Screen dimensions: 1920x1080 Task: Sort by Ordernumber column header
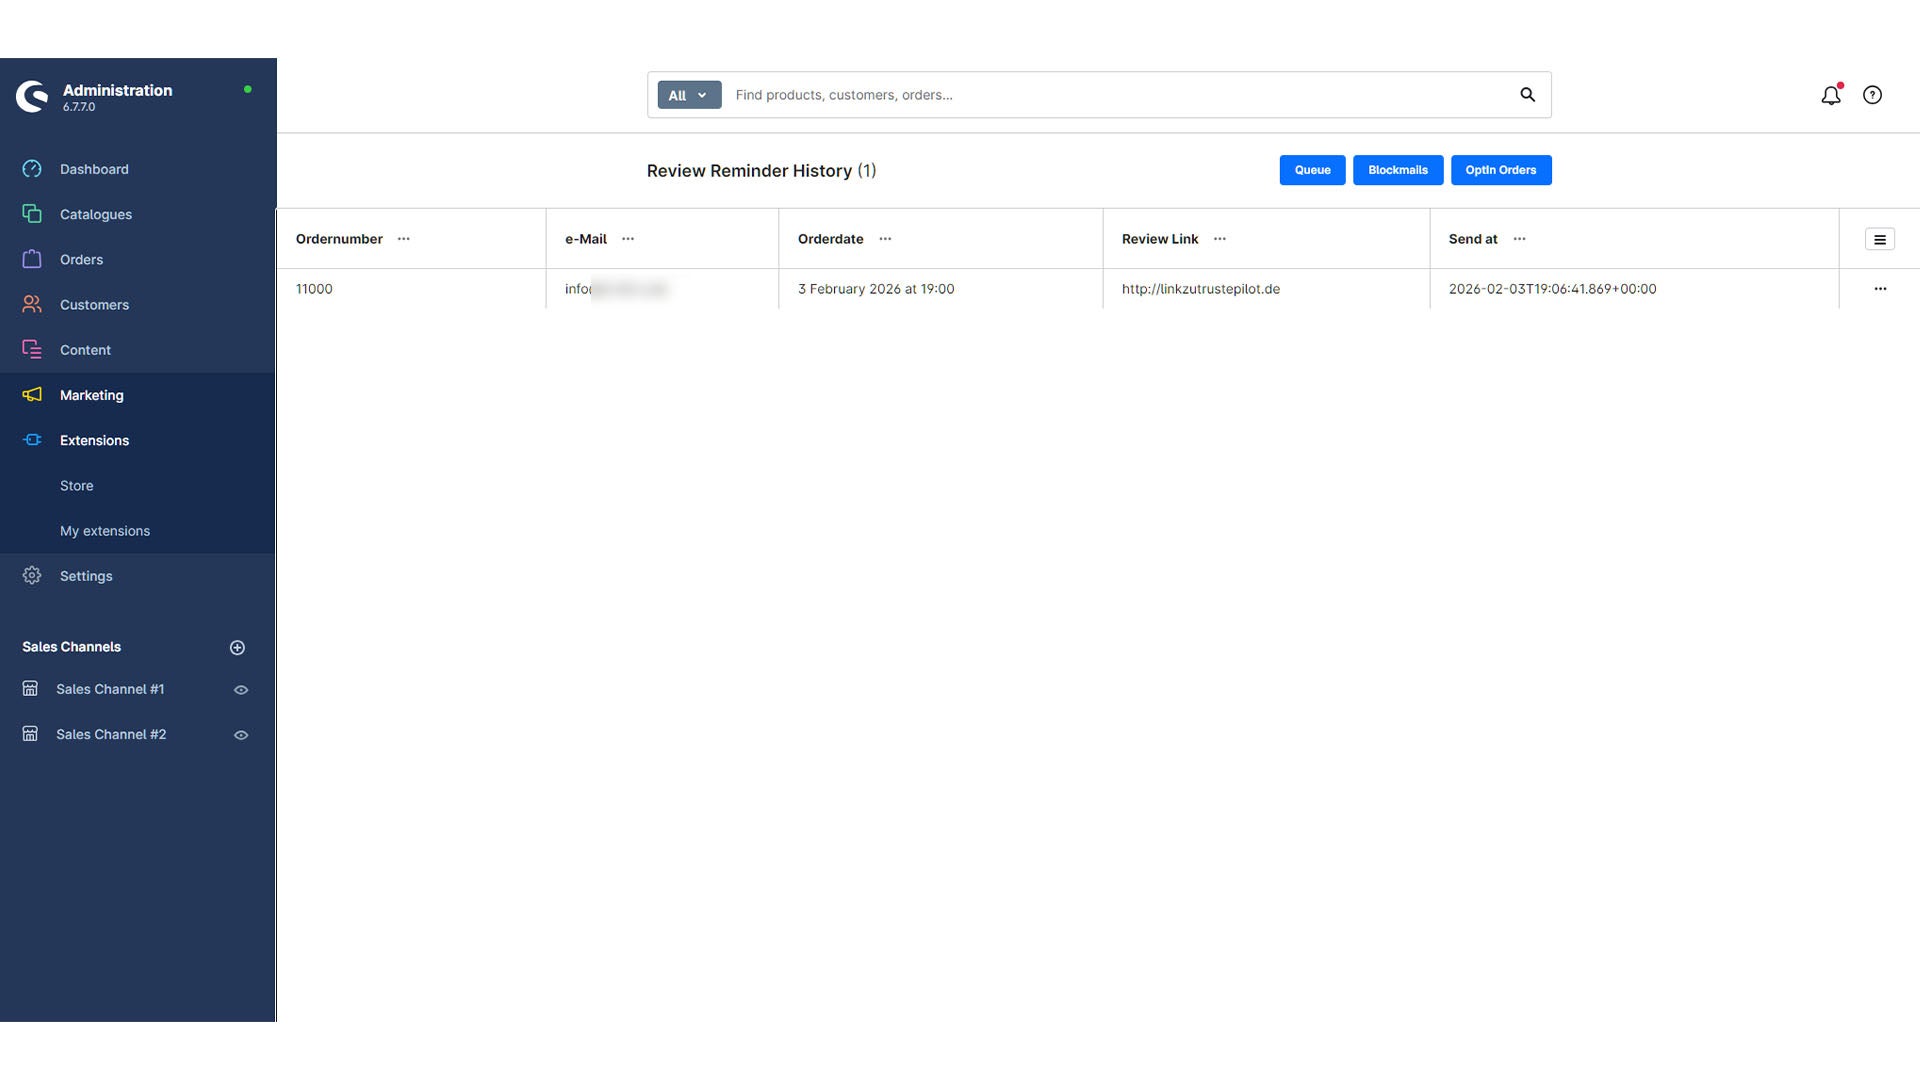(339, 239)
